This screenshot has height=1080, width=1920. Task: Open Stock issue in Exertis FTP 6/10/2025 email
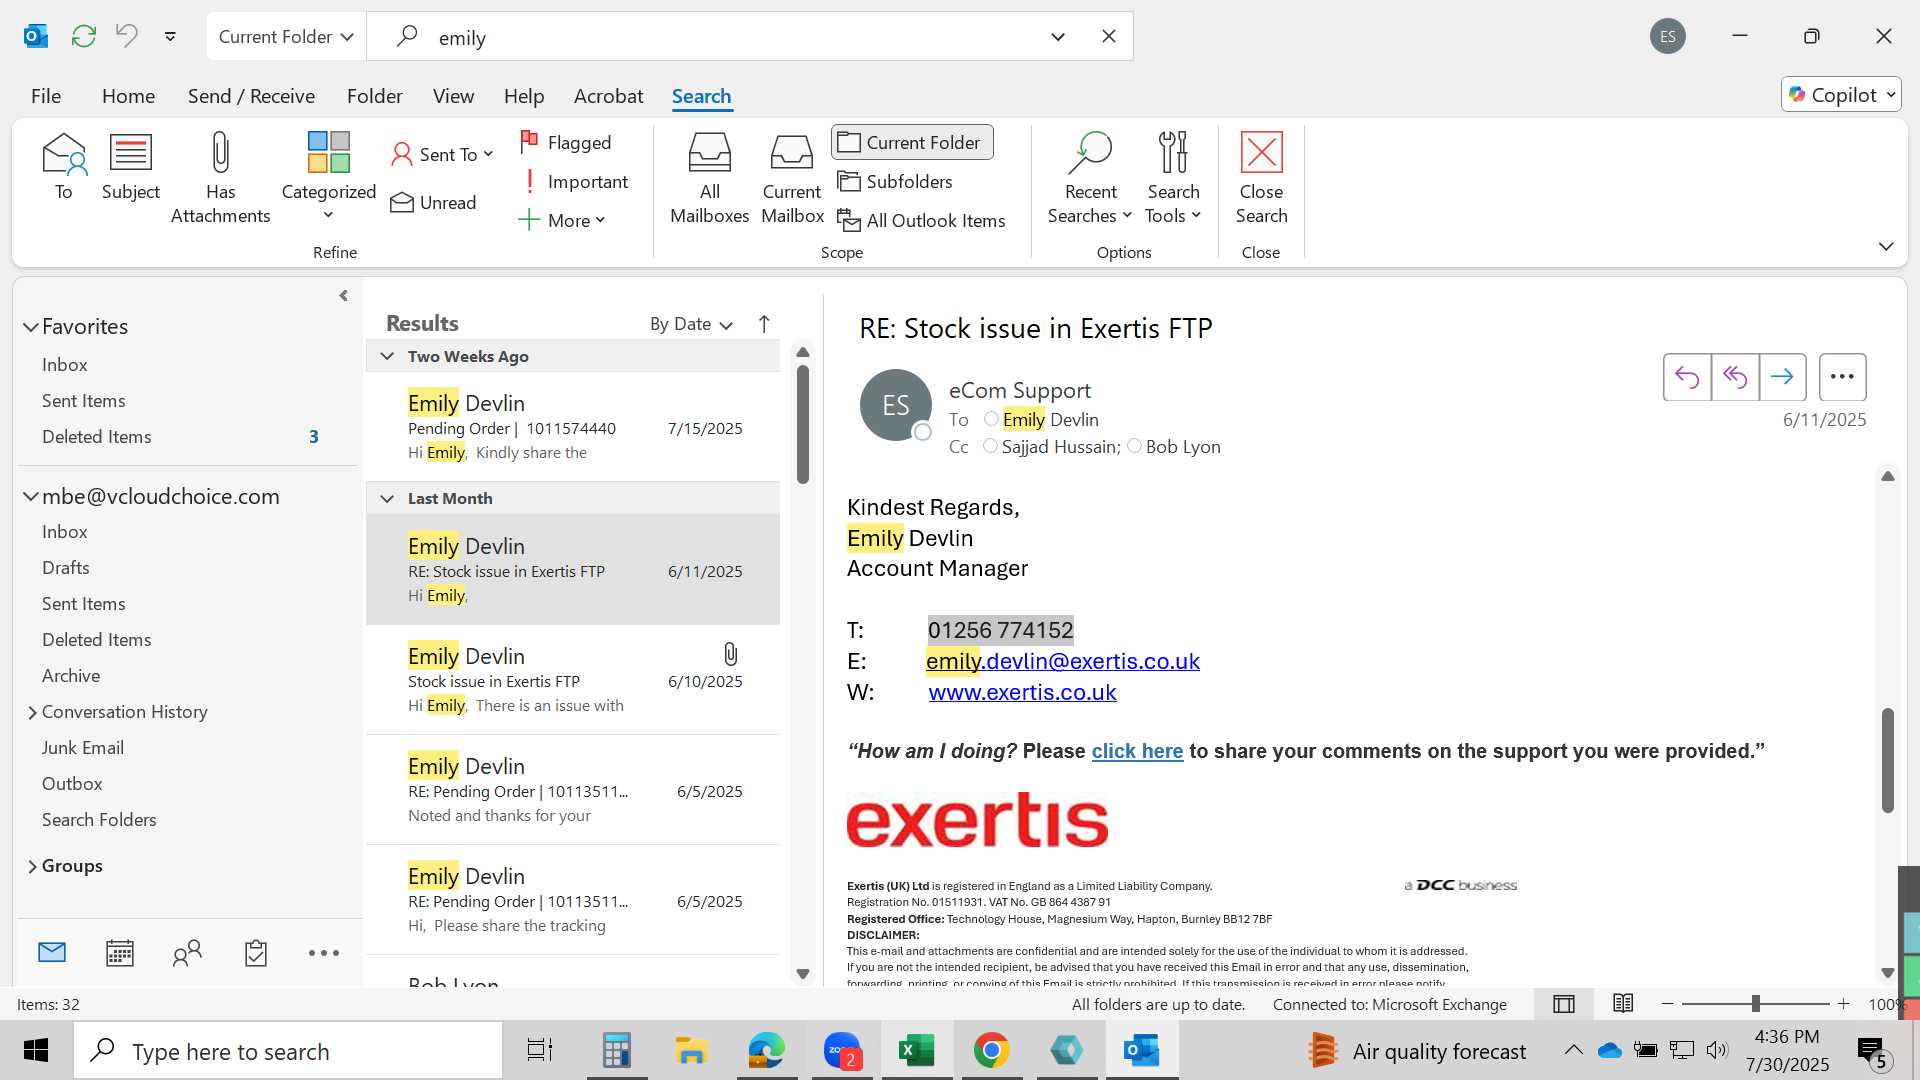[573, 680]
